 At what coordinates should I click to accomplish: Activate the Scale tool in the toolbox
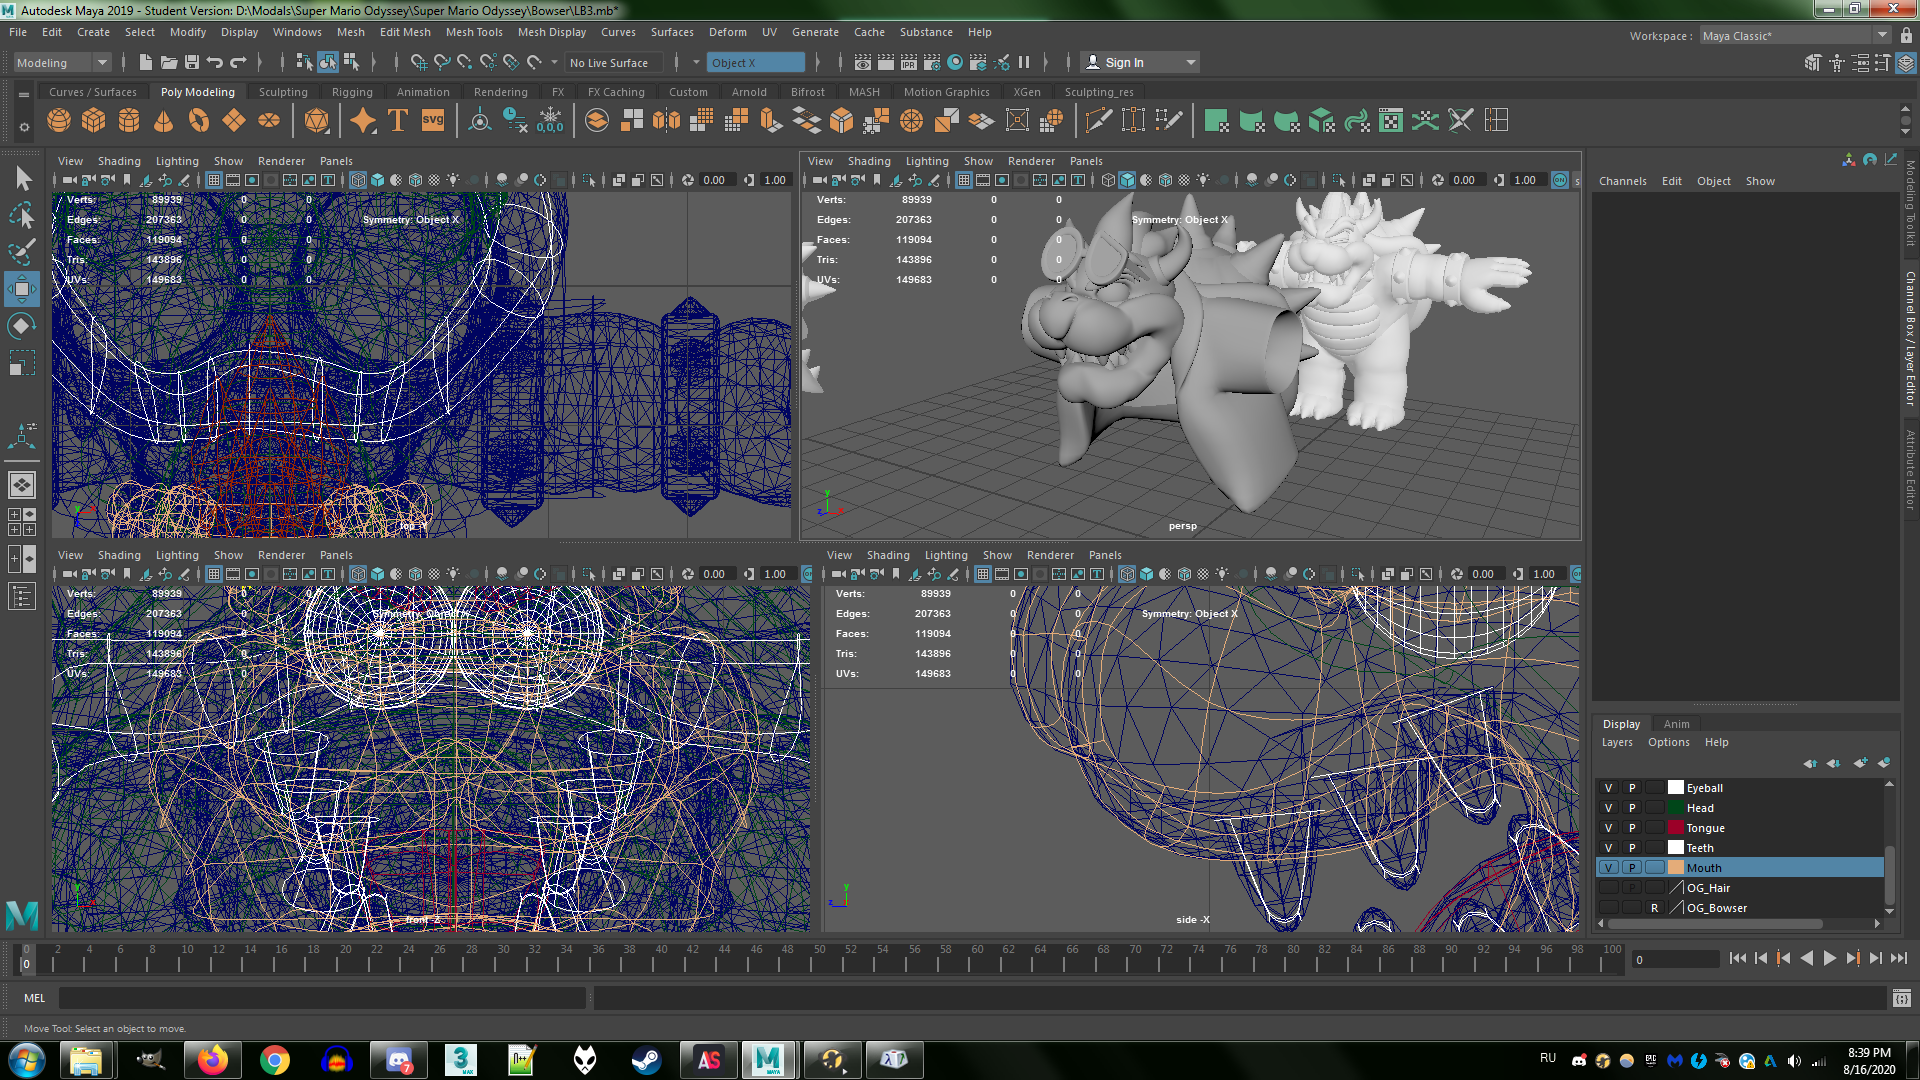[22, 363]
